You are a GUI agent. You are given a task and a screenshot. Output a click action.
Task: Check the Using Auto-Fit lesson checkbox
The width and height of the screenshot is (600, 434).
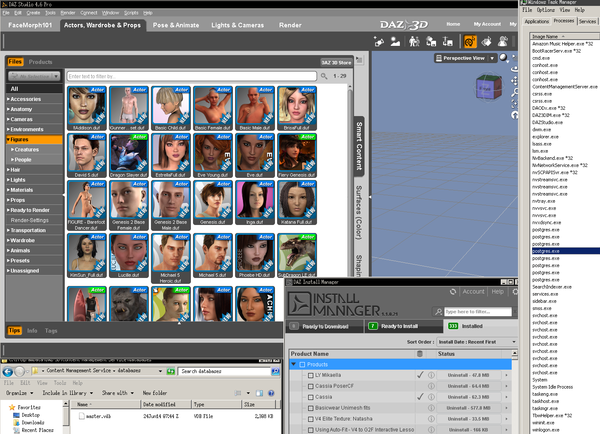pos(311,430)
